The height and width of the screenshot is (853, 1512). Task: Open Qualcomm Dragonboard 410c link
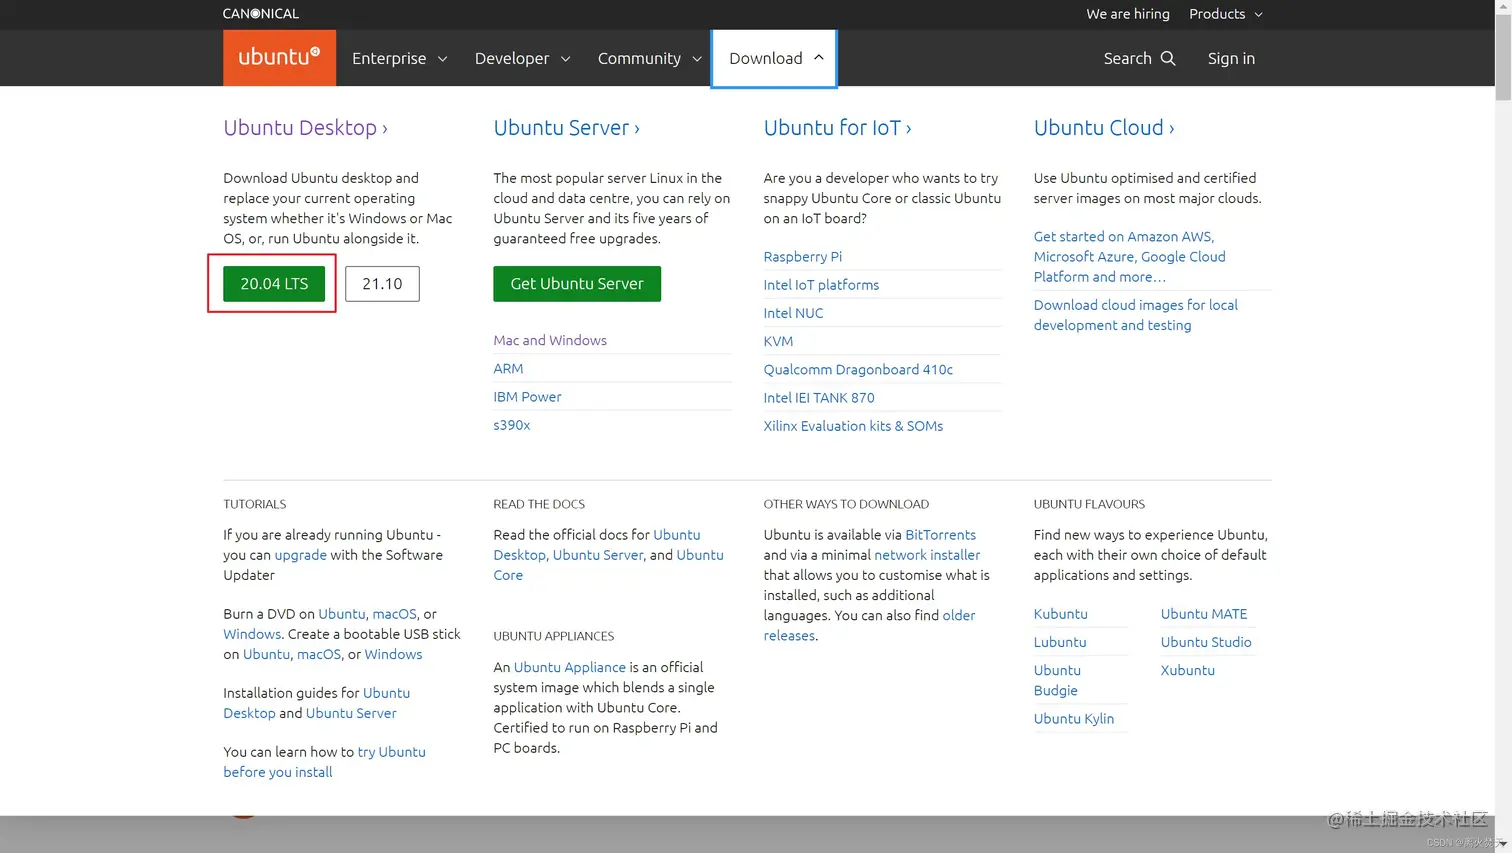tap(858, 369)
